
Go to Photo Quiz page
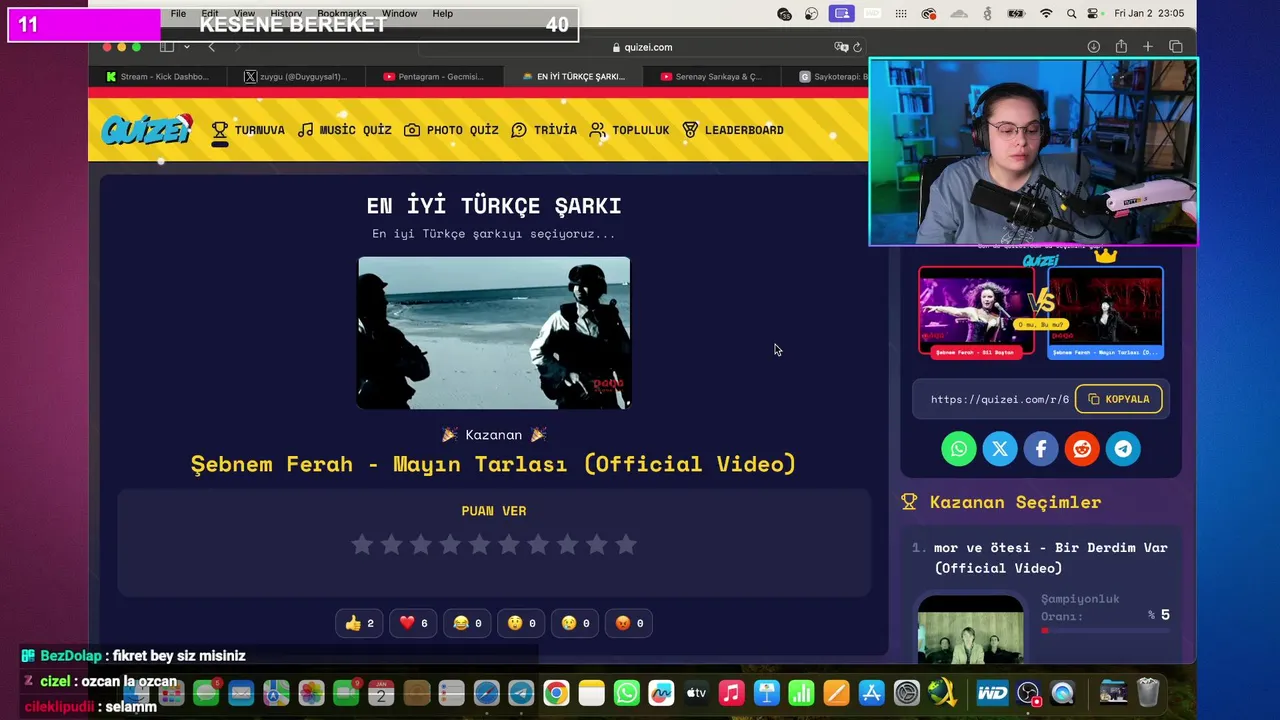451,130
